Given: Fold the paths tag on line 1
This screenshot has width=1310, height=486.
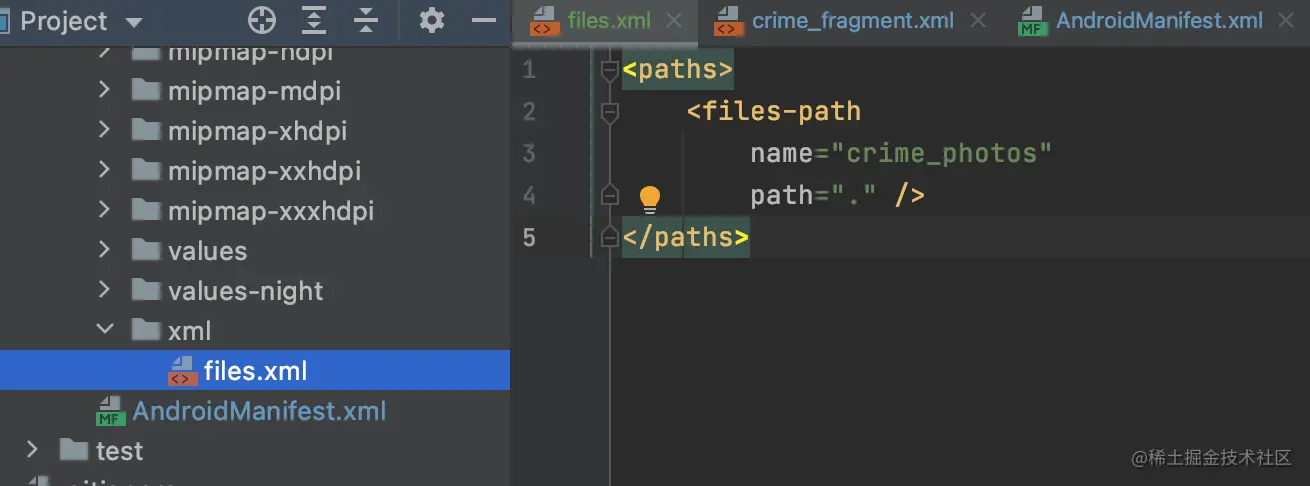Looking at the screenshot, I should [609, 71].
